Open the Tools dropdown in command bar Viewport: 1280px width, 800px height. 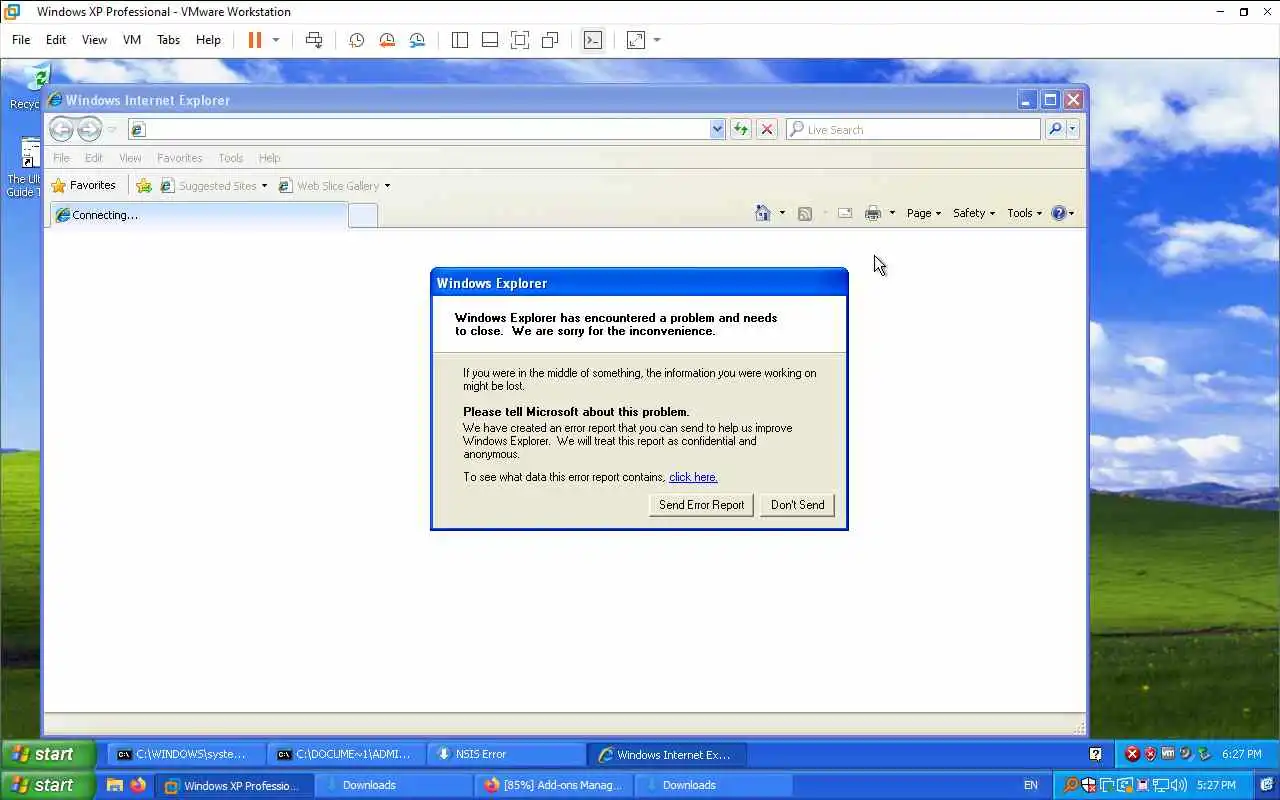click(x=1024, y=213)
